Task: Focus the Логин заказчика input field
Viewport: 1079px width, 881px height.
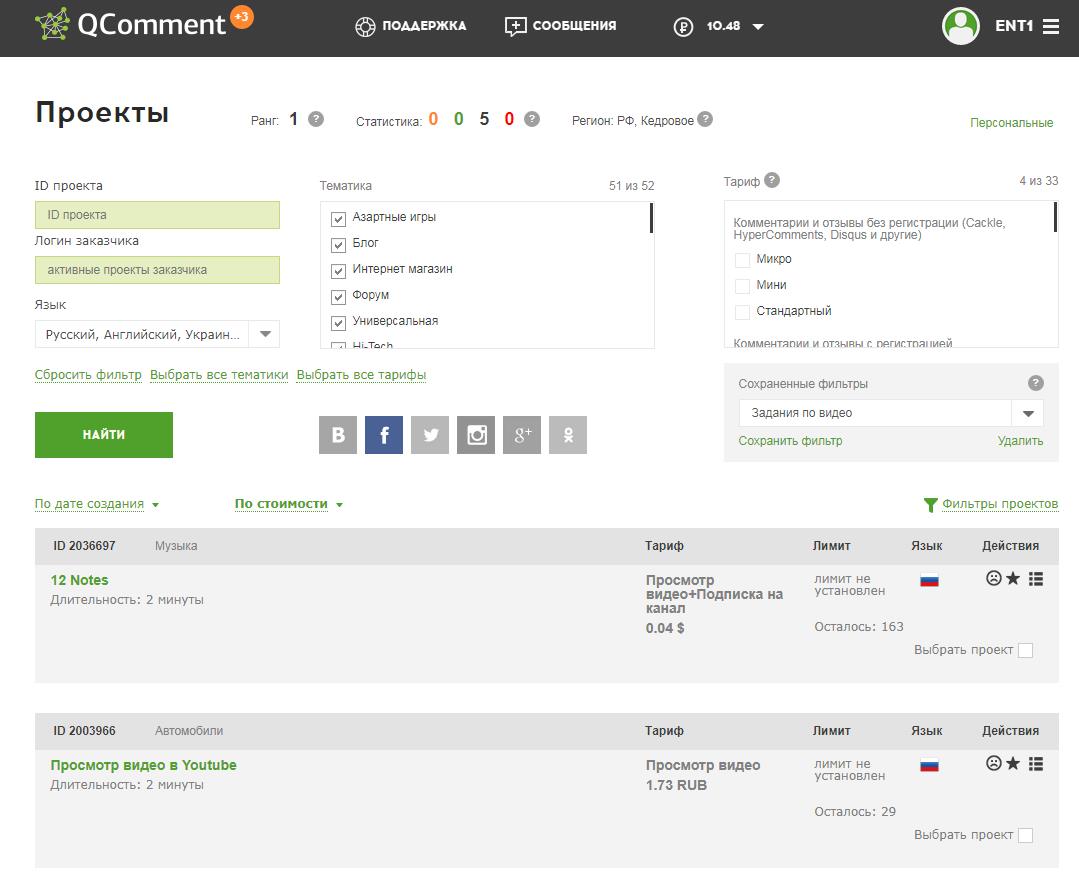Action: point(157,270)
